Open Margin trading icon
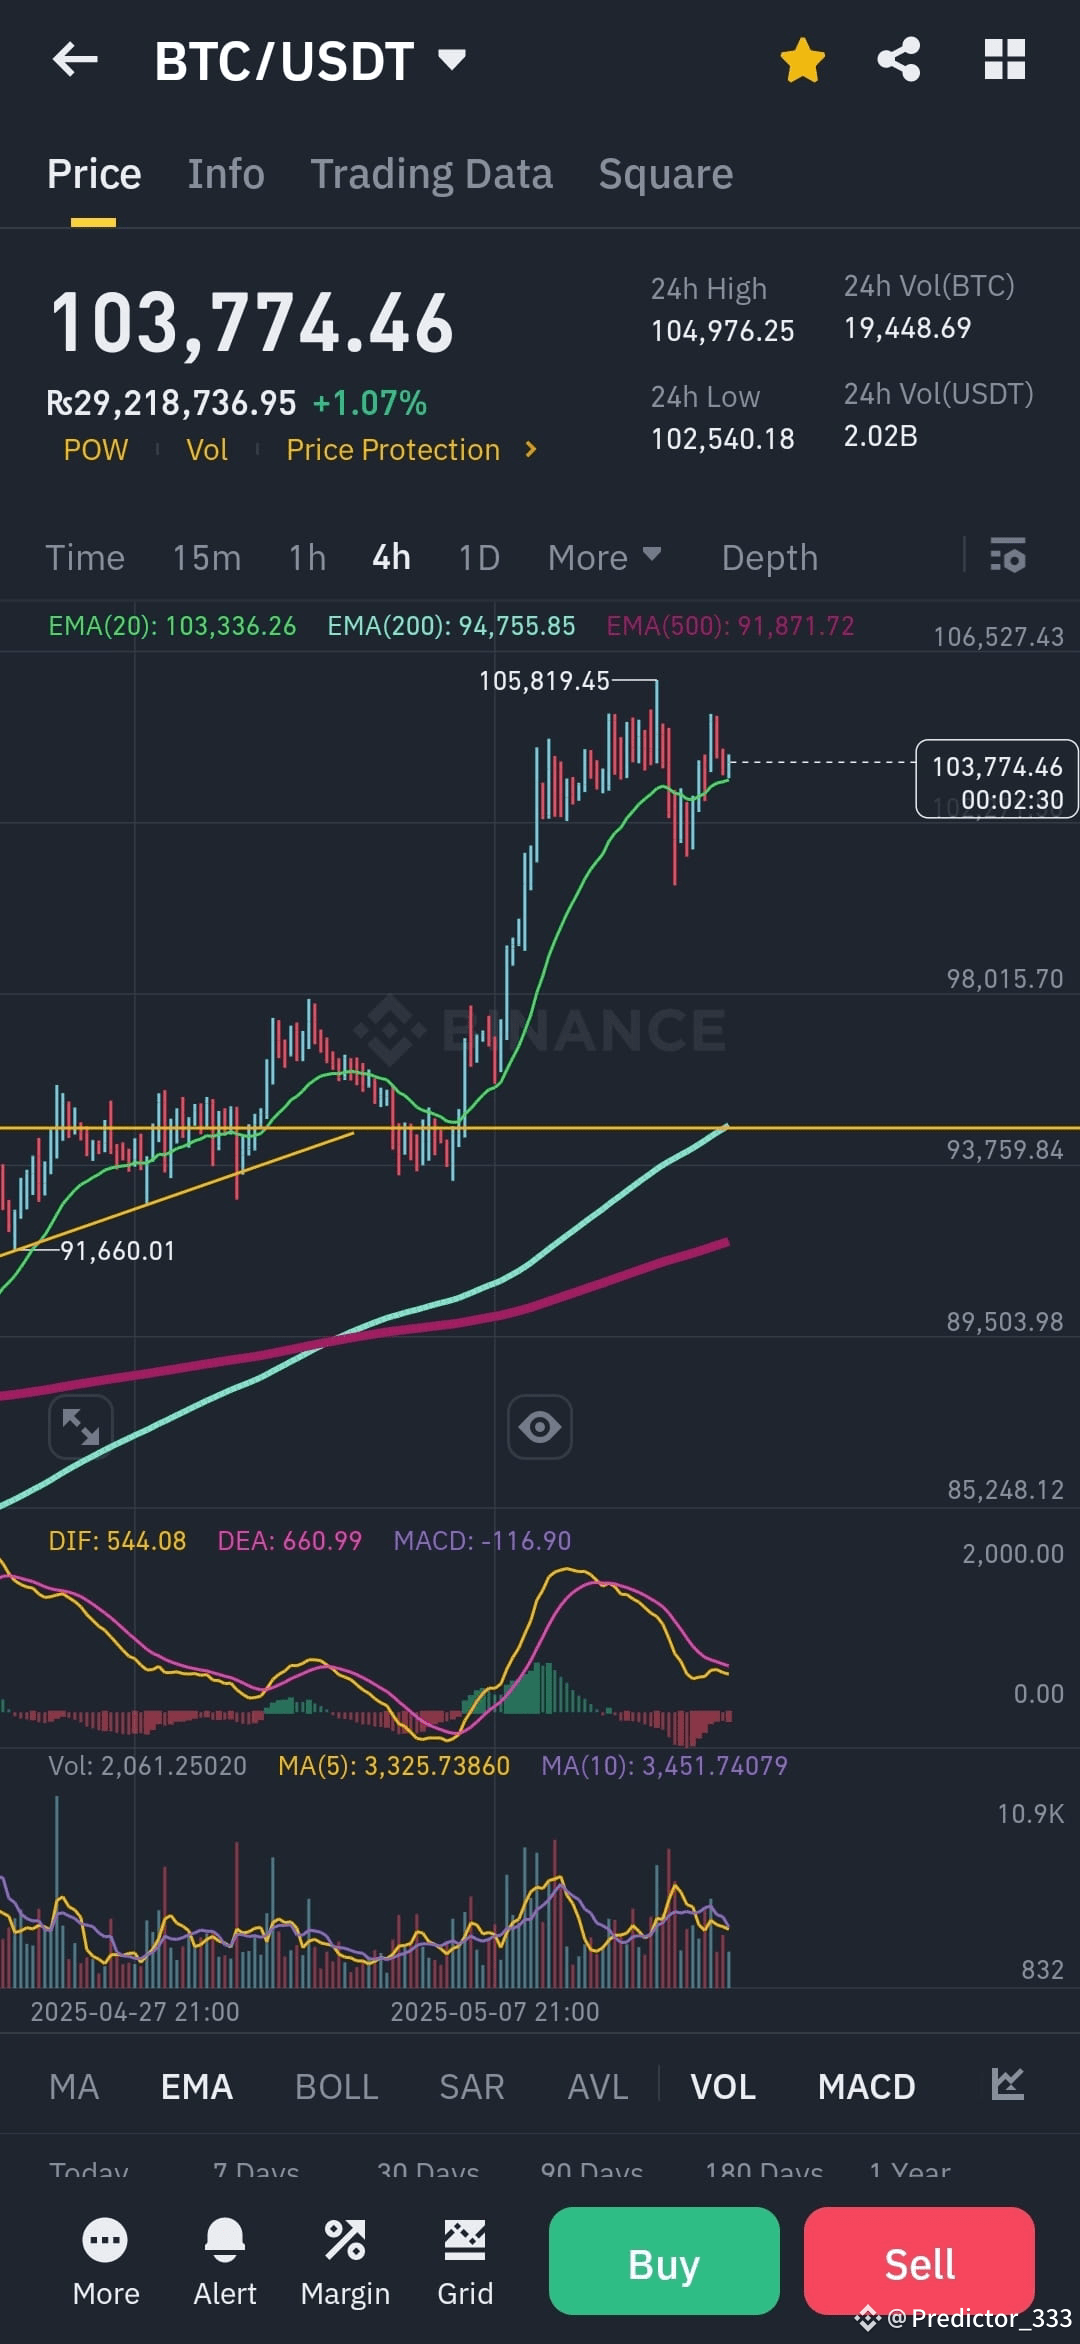This screenshot has height=2344, width=1080. [345, 2262]
